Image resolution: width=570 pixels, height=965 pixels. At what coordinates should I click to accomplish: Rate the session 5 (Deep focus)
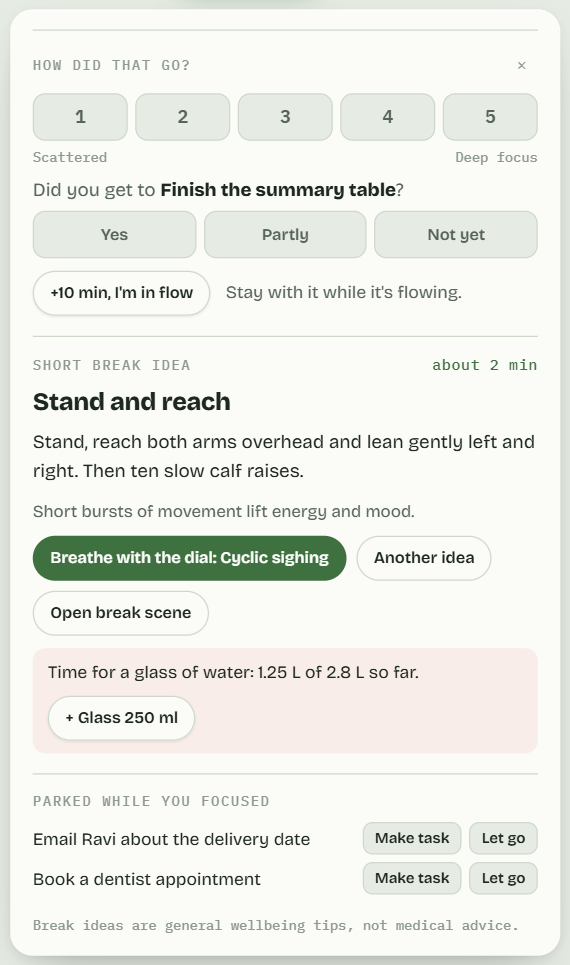[490, 117]
